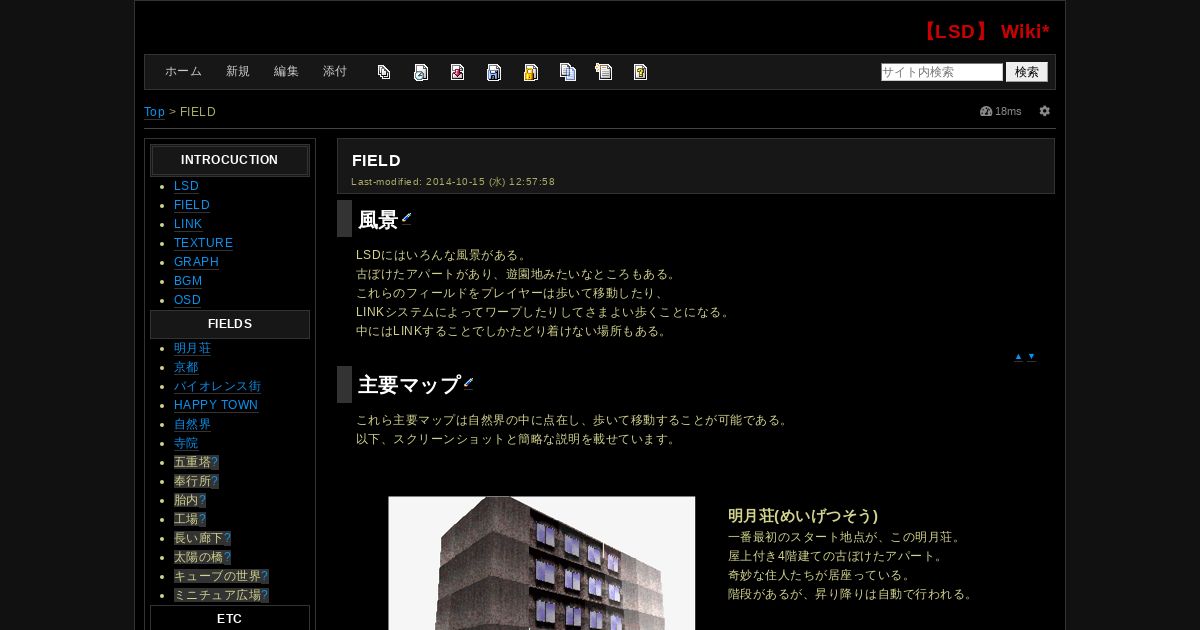Click the 風景 section heading
Screen dimensions: 1200x630
tap(378, 220)
